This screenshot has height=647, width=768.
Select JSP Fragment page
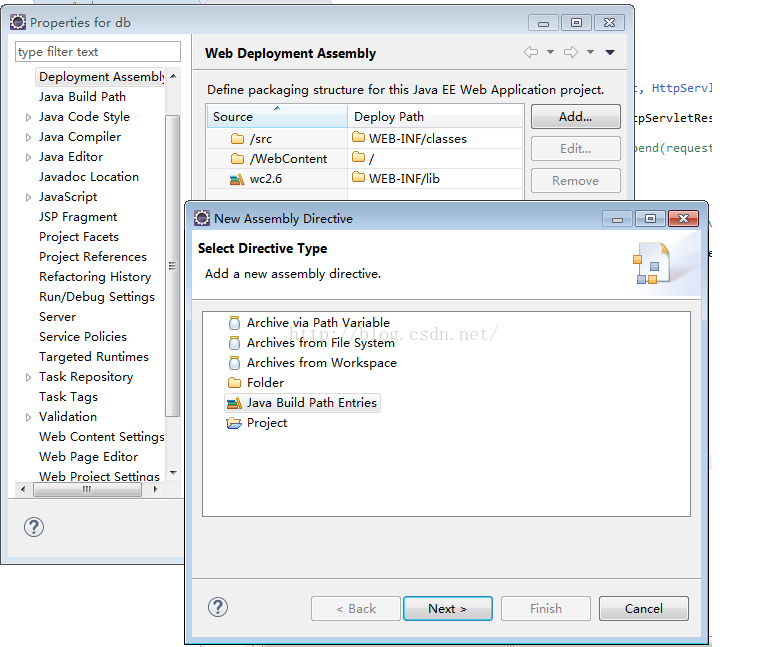click(78, 217)
